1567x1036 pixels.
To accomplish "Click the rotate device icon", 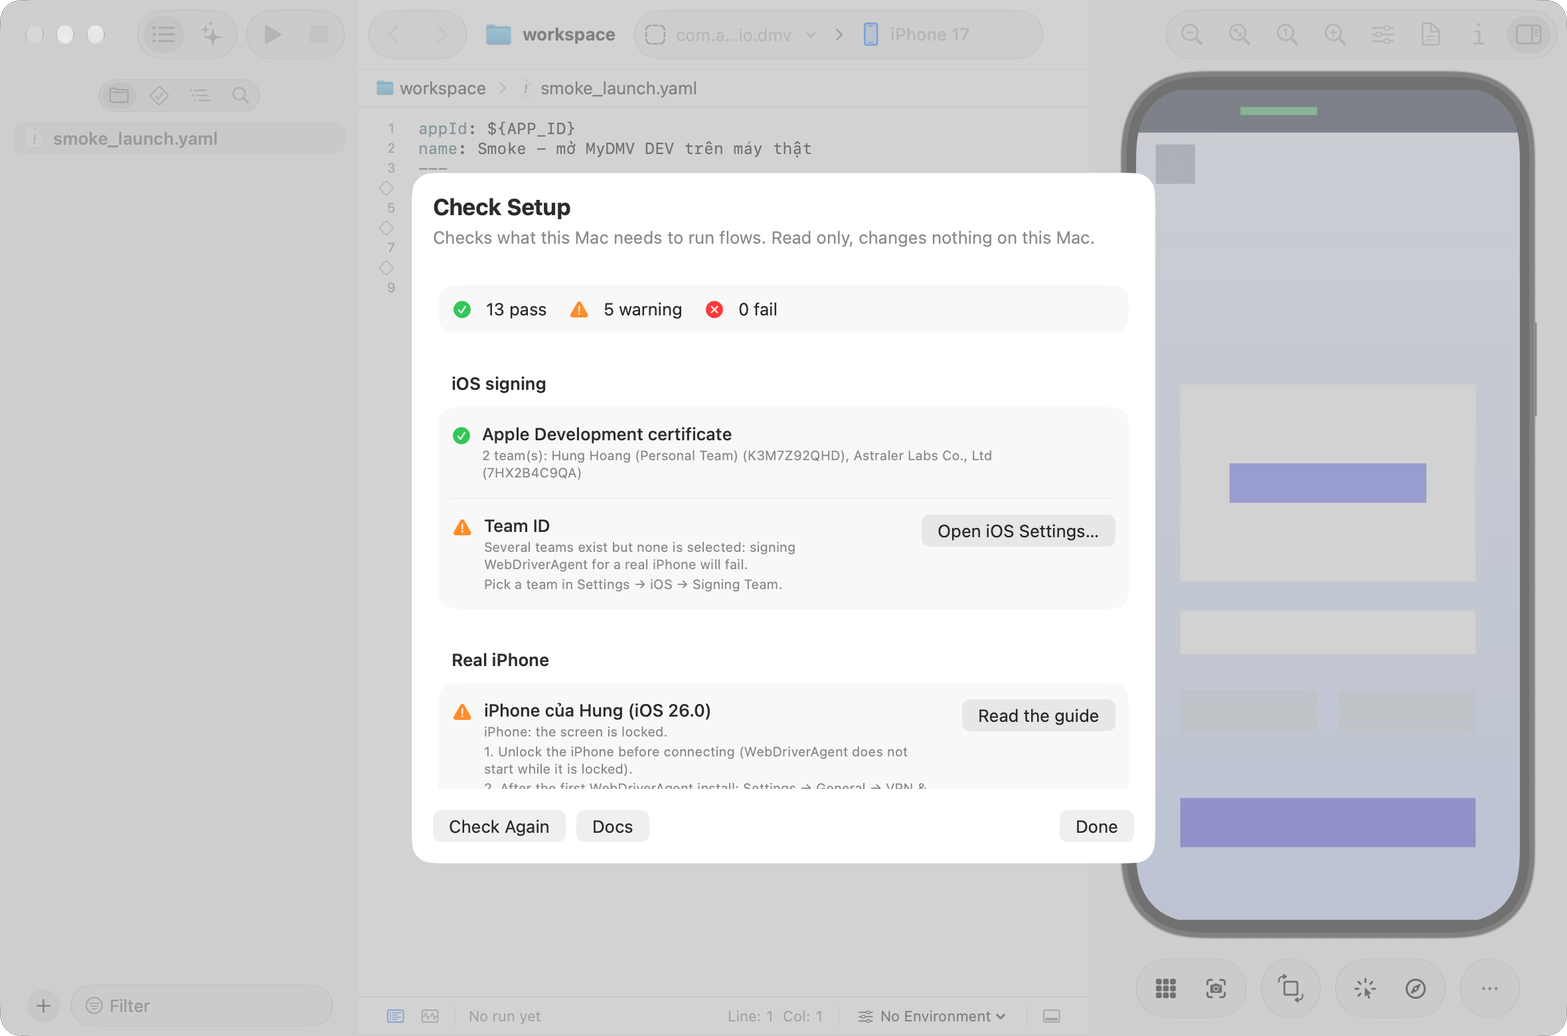I will click(1290, 989).
